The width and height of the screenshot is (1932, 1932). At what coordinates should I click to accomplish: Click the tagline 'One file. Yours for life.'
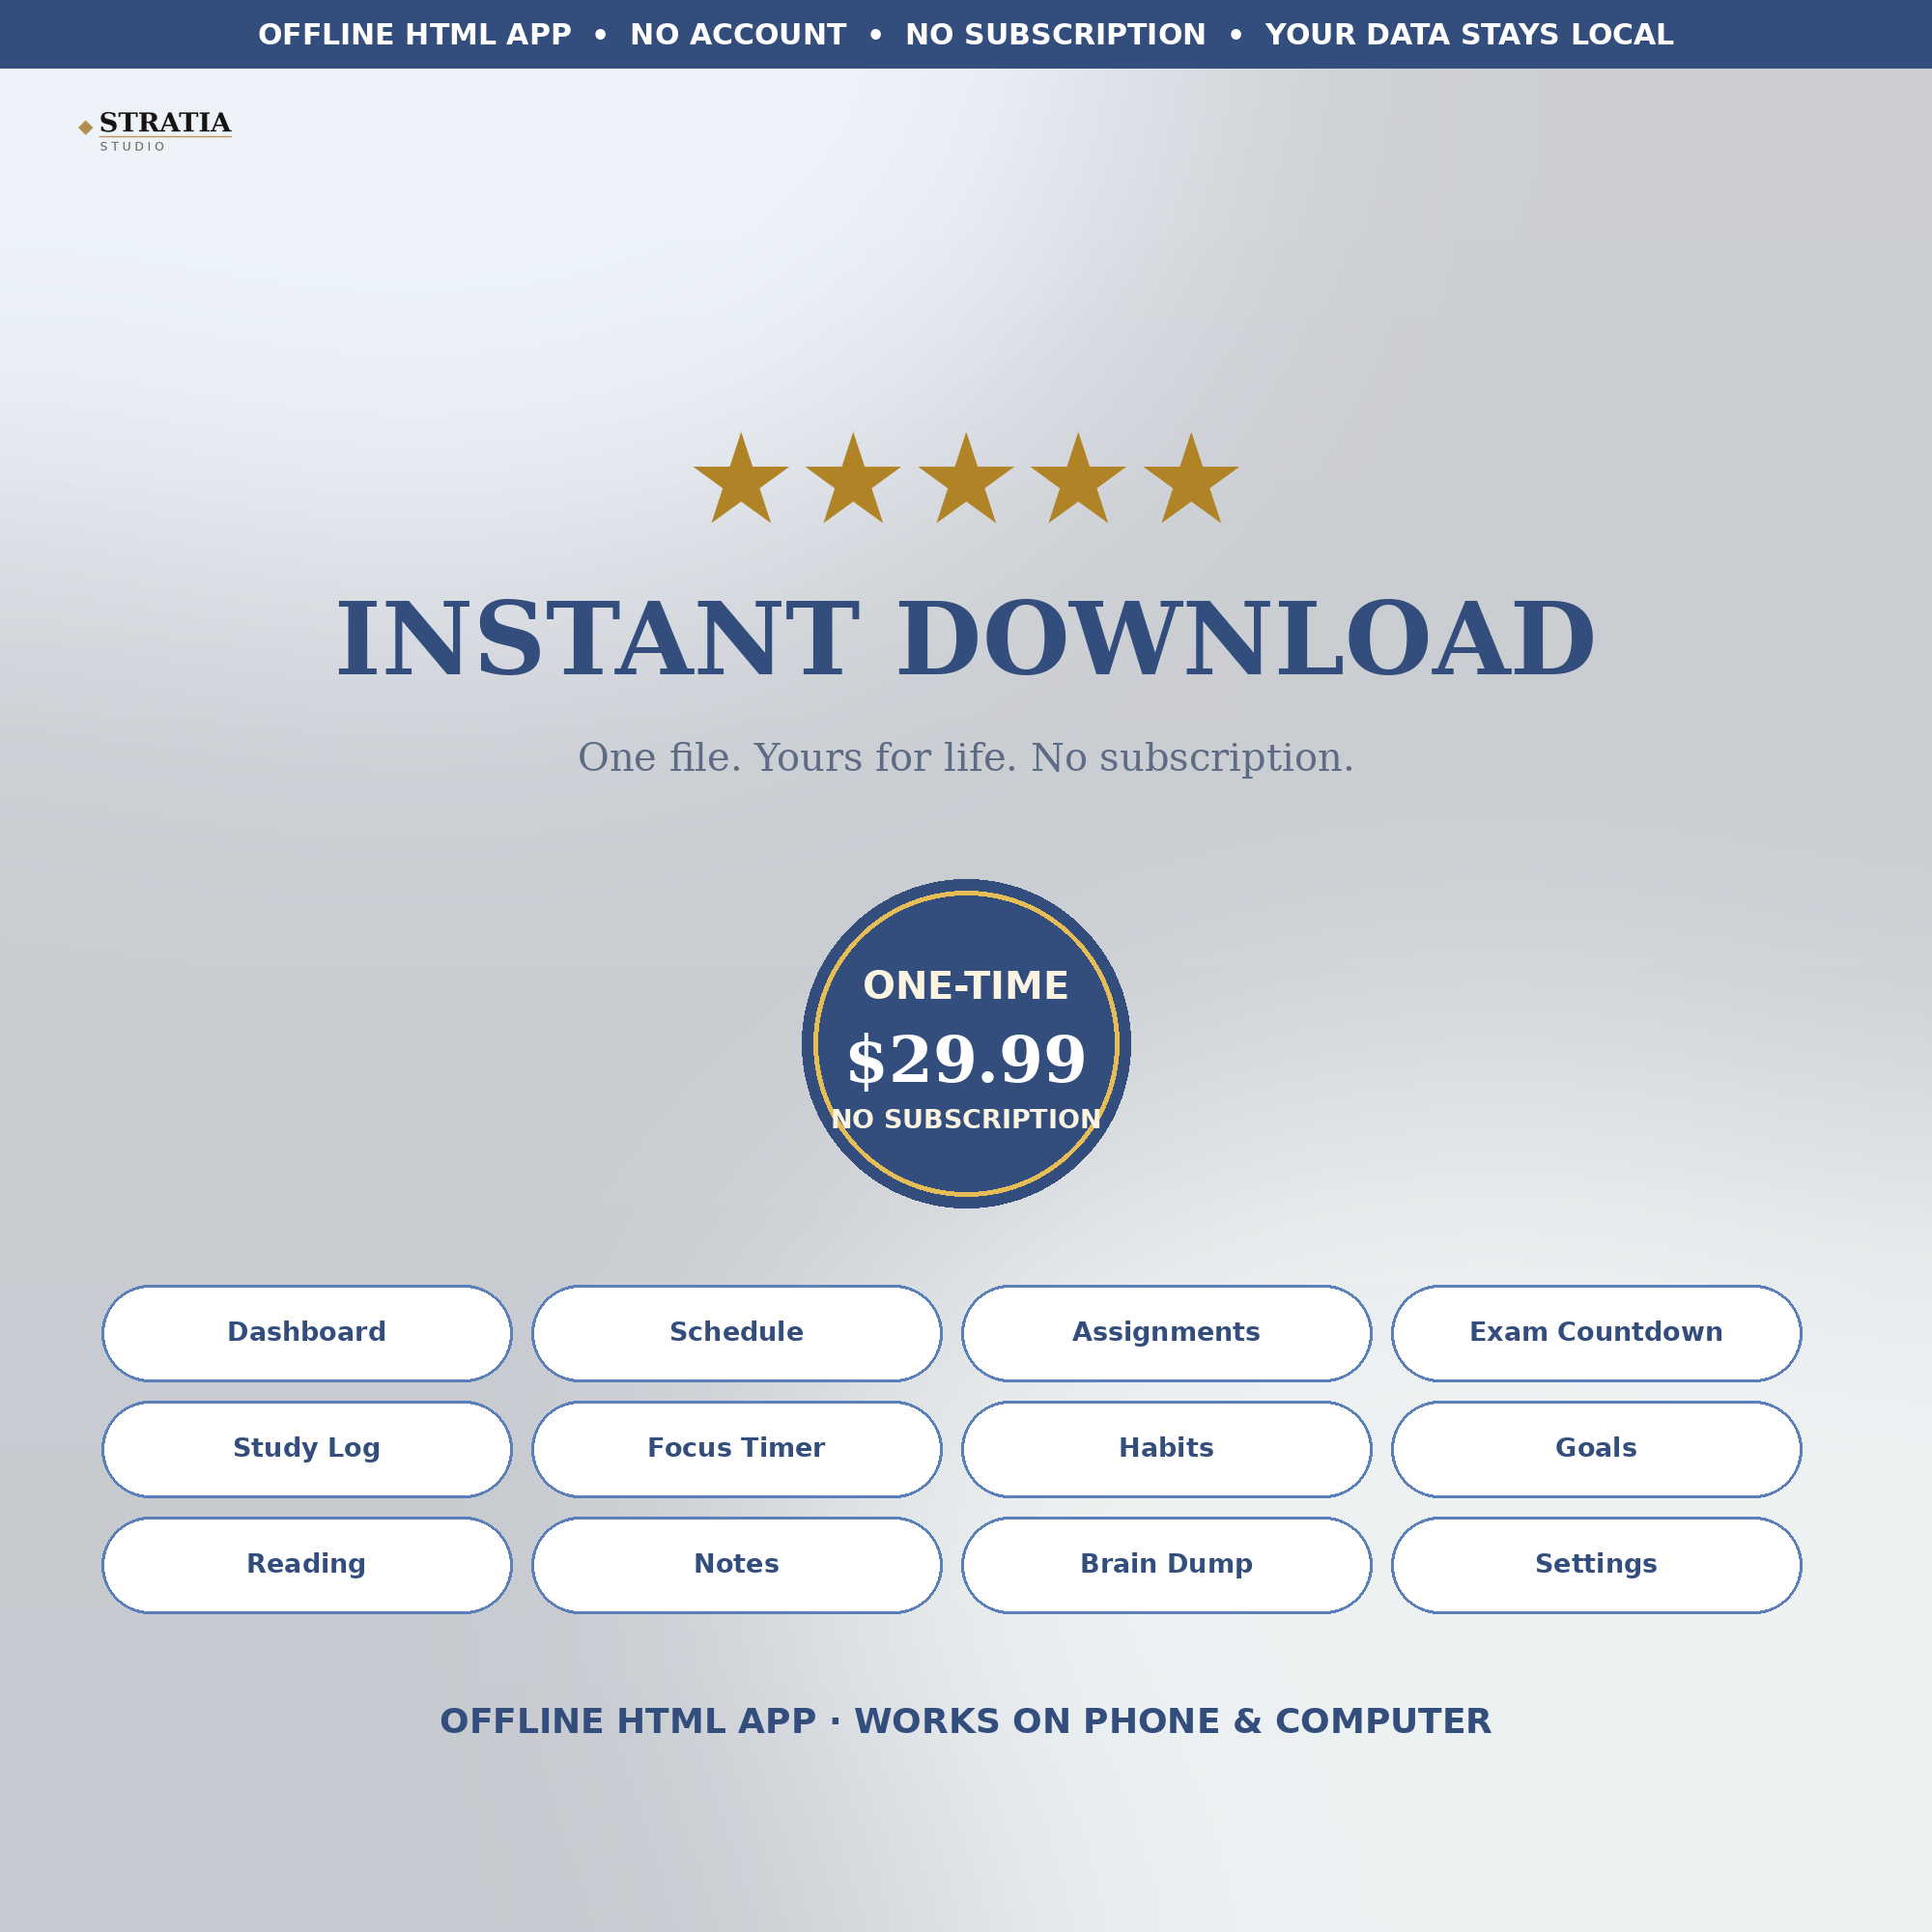click(797, 758)
